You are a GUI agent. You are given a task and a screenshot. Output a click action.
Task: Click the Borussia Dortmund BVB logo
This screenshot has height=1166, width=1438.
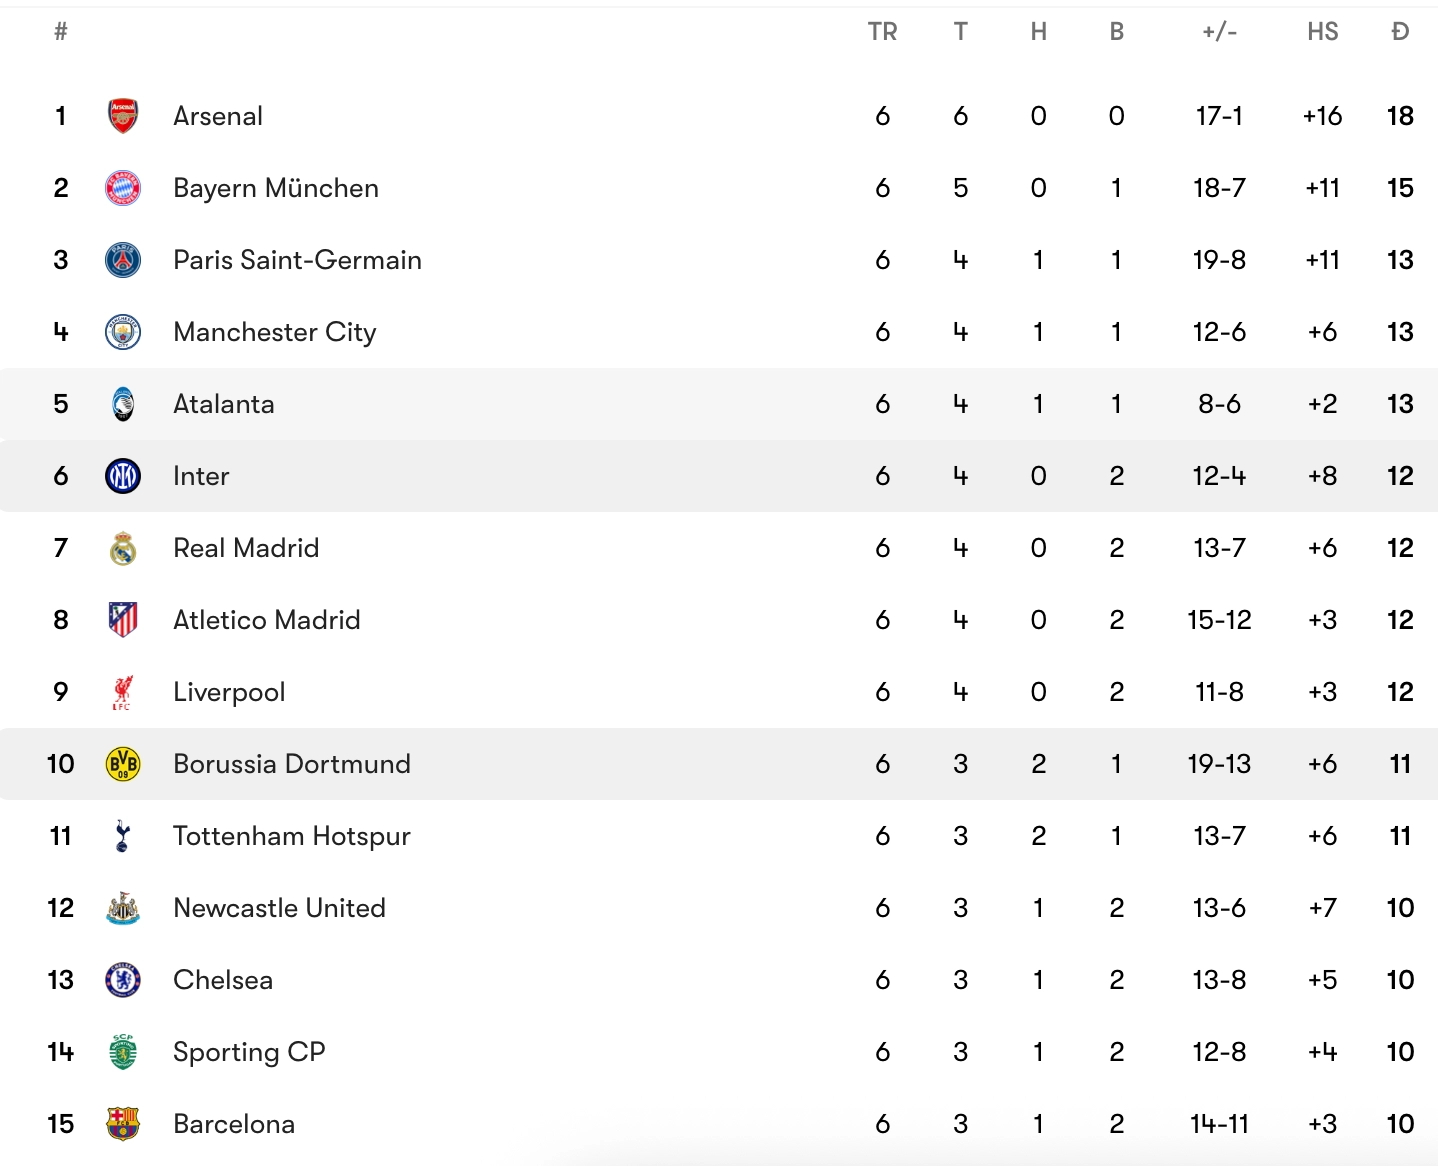click(123, 764)
